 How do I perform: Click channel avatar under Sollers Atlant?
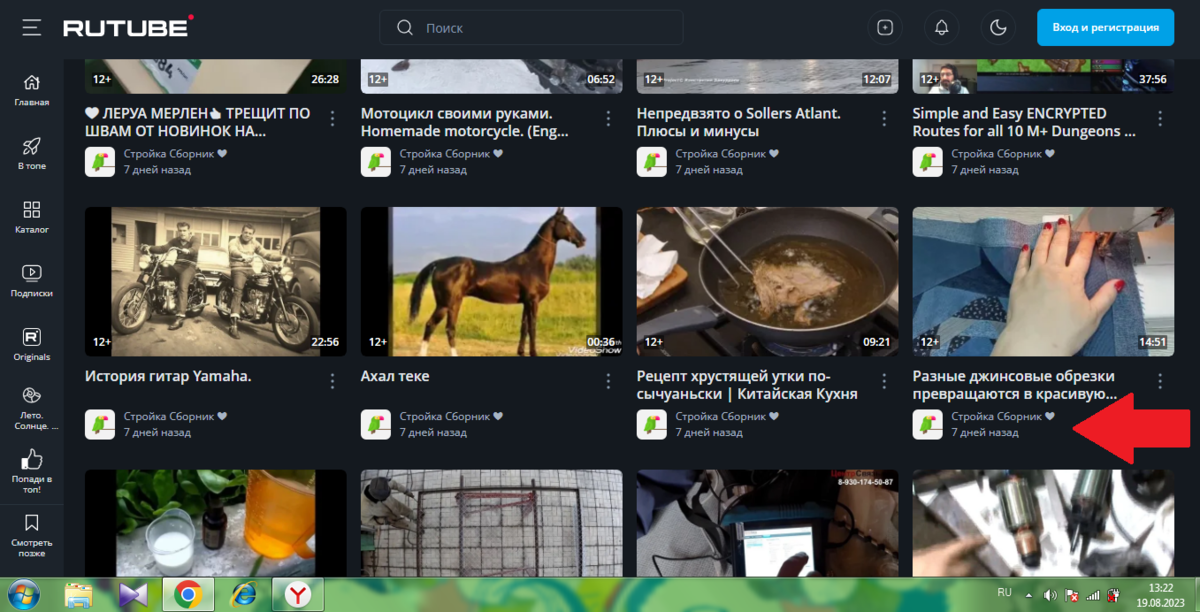(652, 161)
